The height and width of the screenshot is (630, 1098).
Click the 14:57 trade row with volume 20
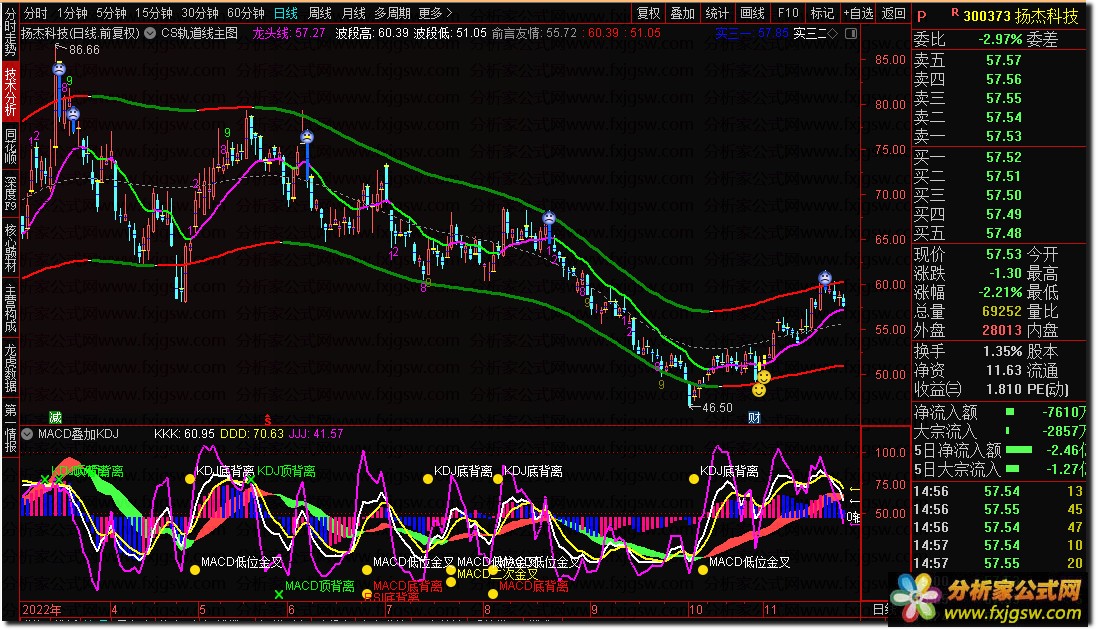[x=999, y=564]
